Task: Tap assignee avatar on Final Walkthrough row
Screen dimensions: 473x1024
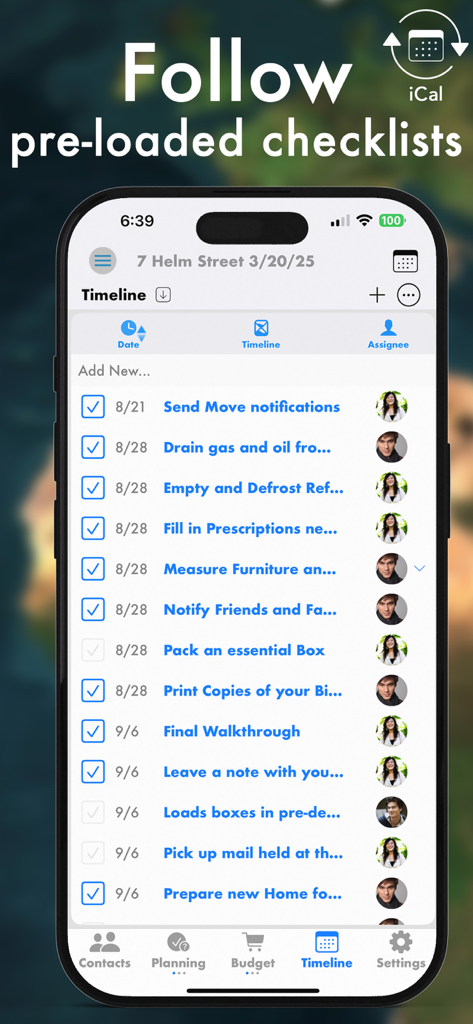Action: (391, 731)
